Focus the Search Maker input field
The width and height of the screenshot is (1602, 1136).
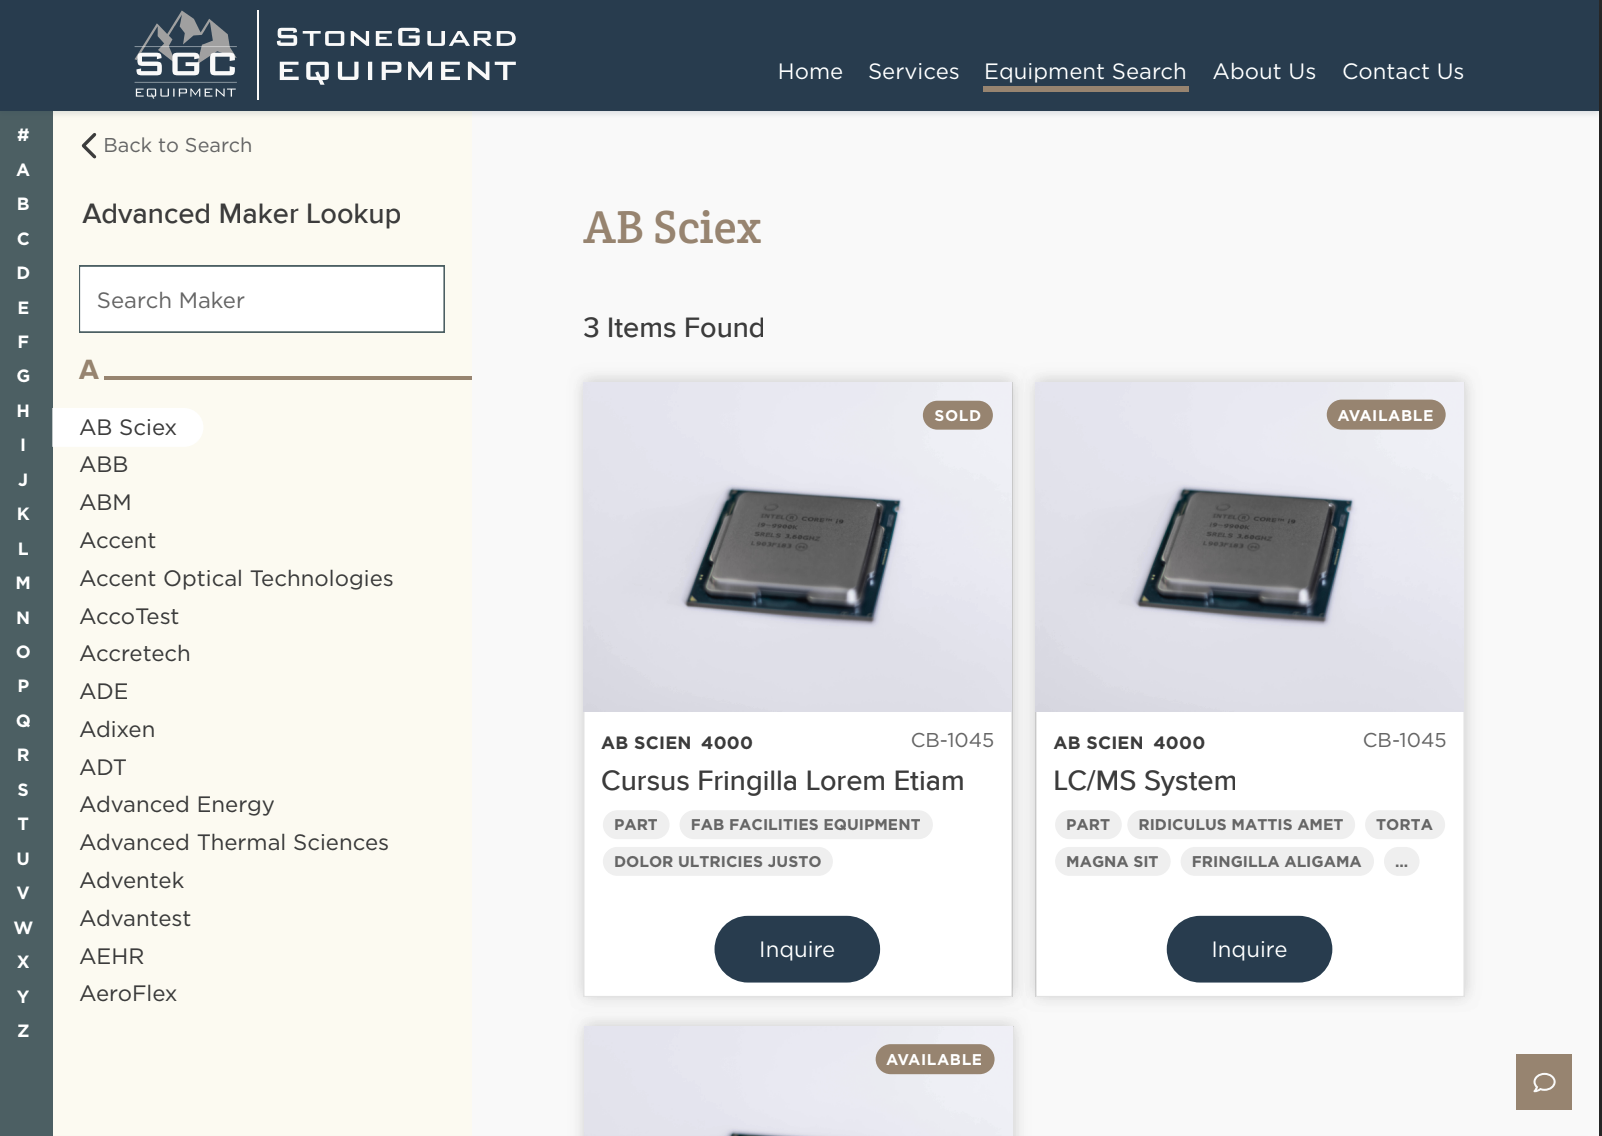pos(262,300)
